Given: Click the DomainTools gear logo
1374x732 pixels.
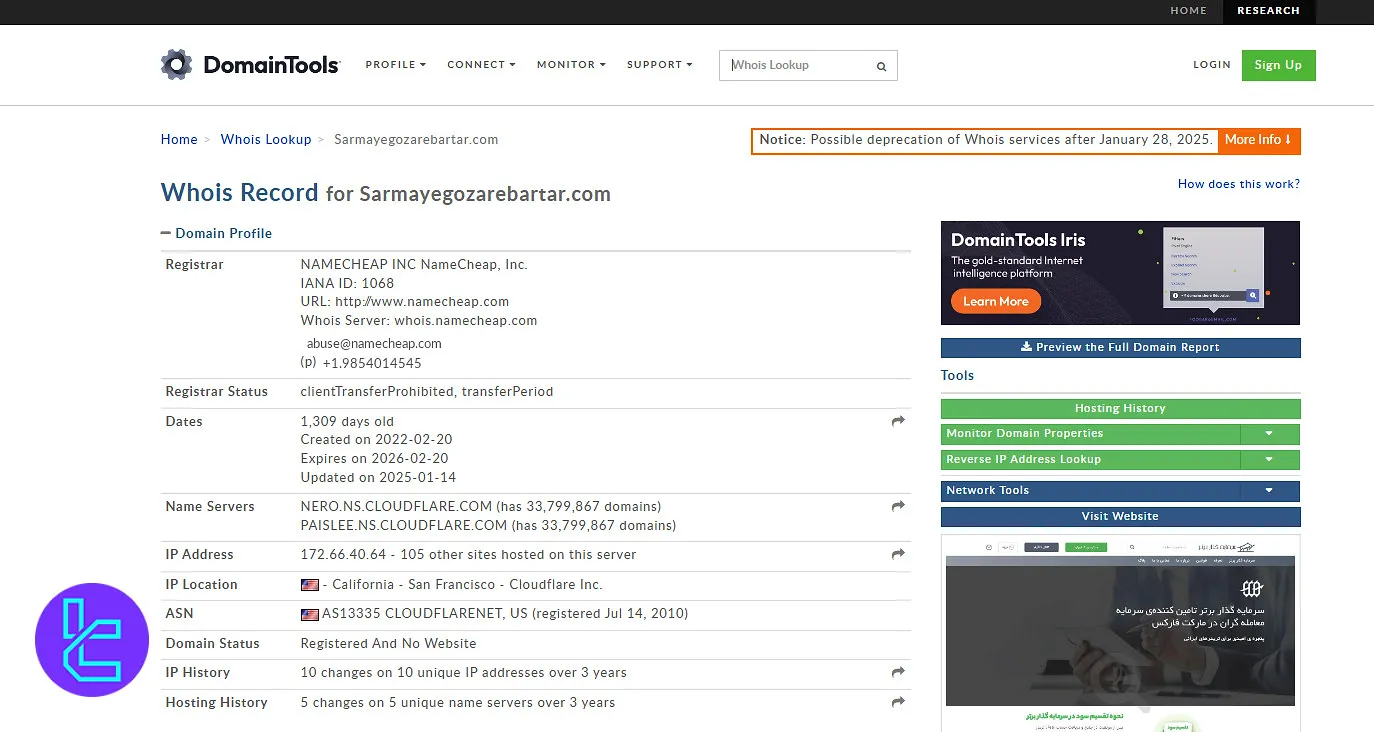Looking at the screenshot, I should coord(176,65).
